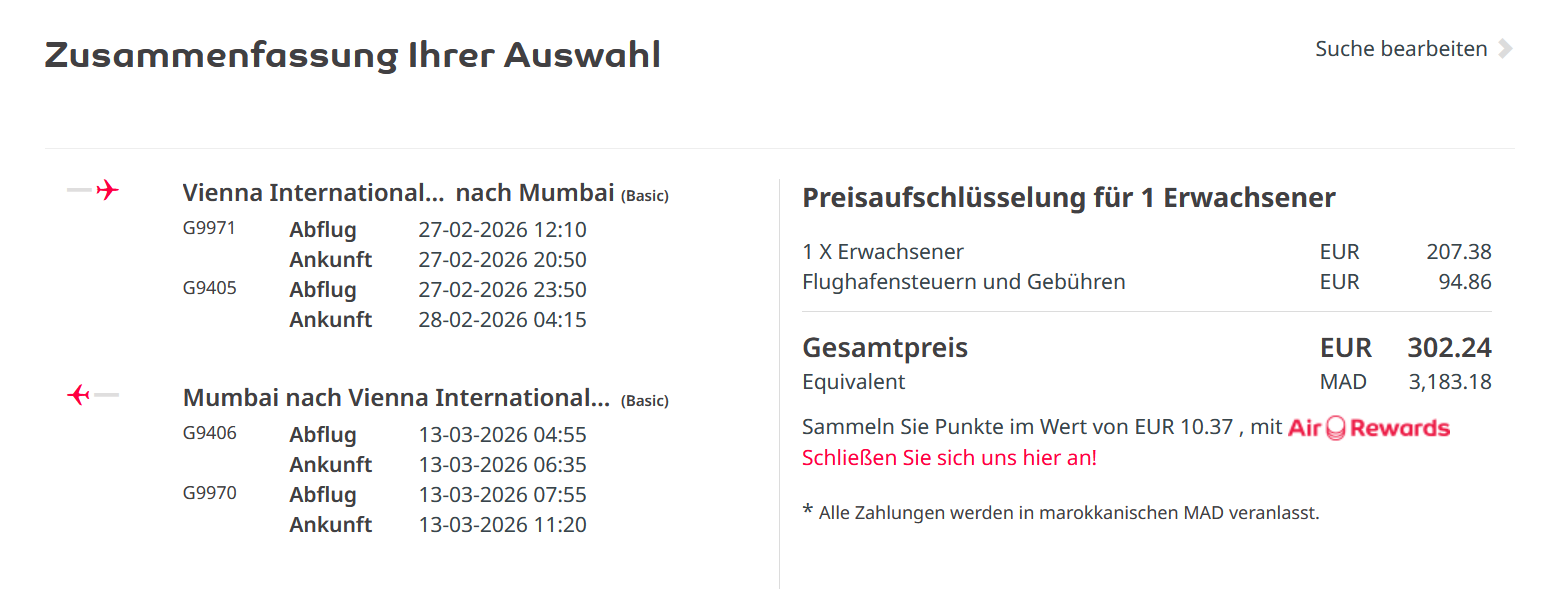
Task: Click the Air Rewards logo
Action: [x=1369, y=428]
